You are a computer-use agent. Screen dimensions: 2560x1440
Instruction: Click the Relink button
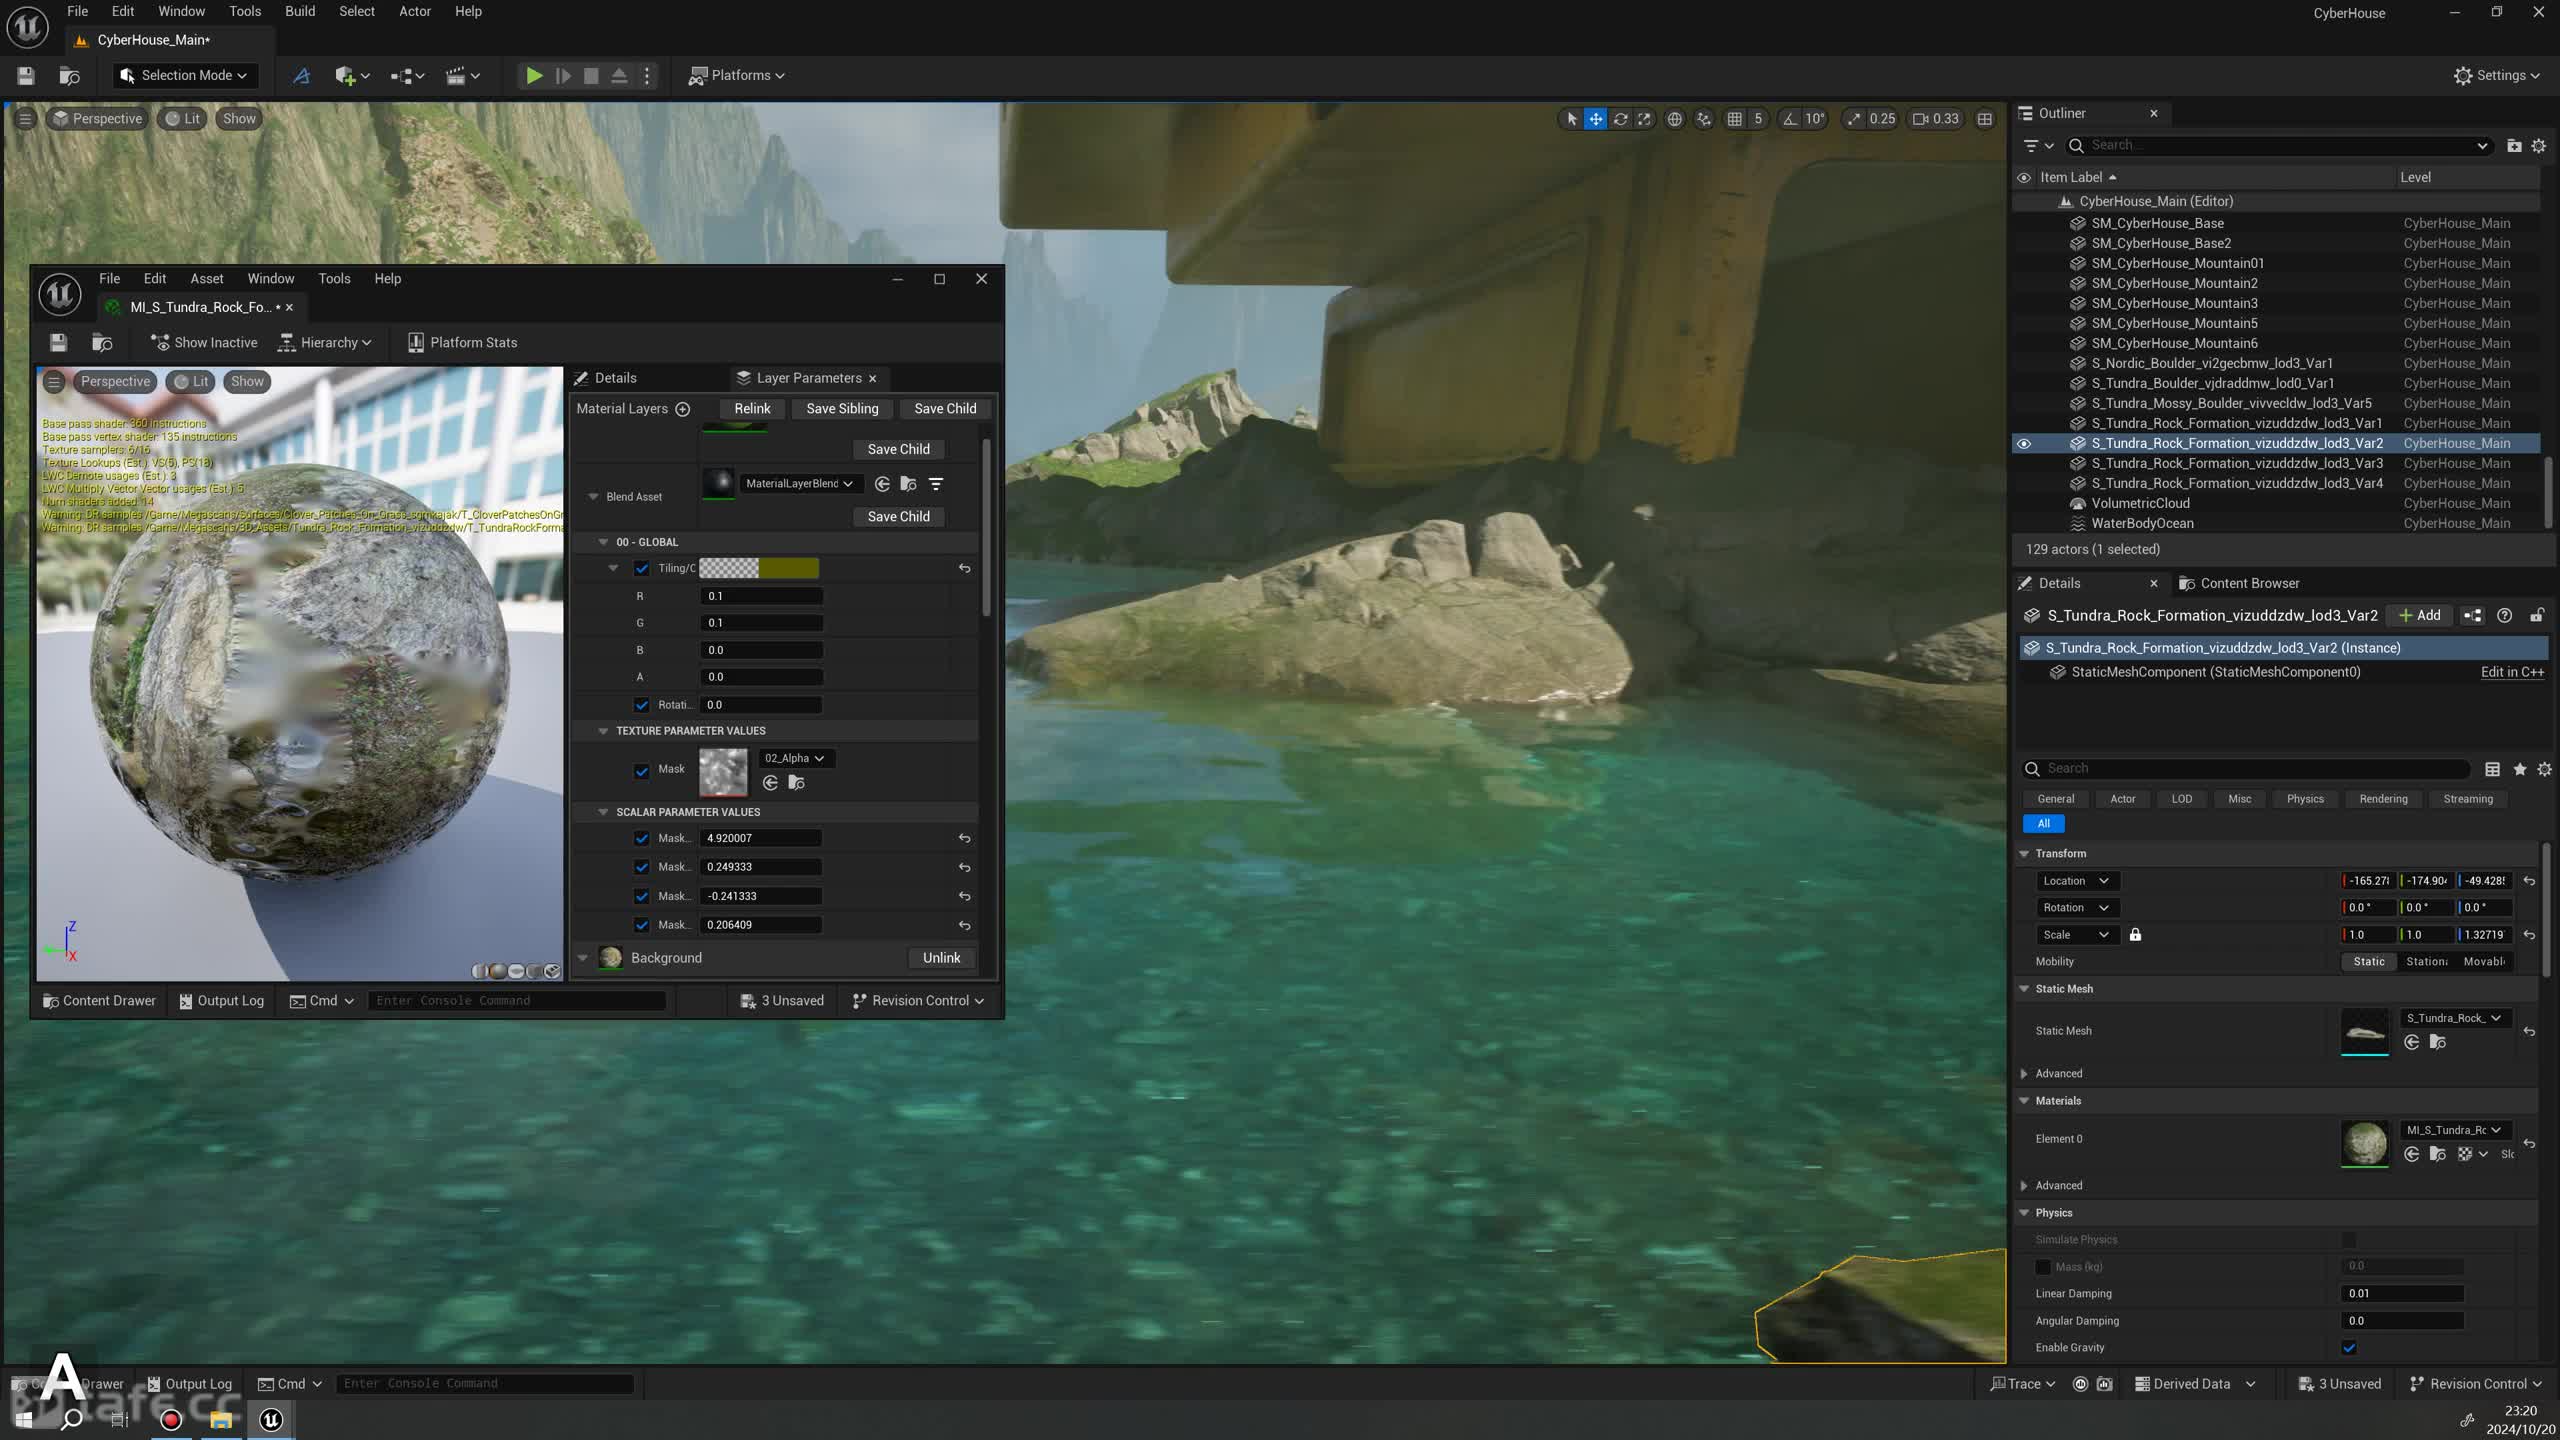(x=752, y=408)
